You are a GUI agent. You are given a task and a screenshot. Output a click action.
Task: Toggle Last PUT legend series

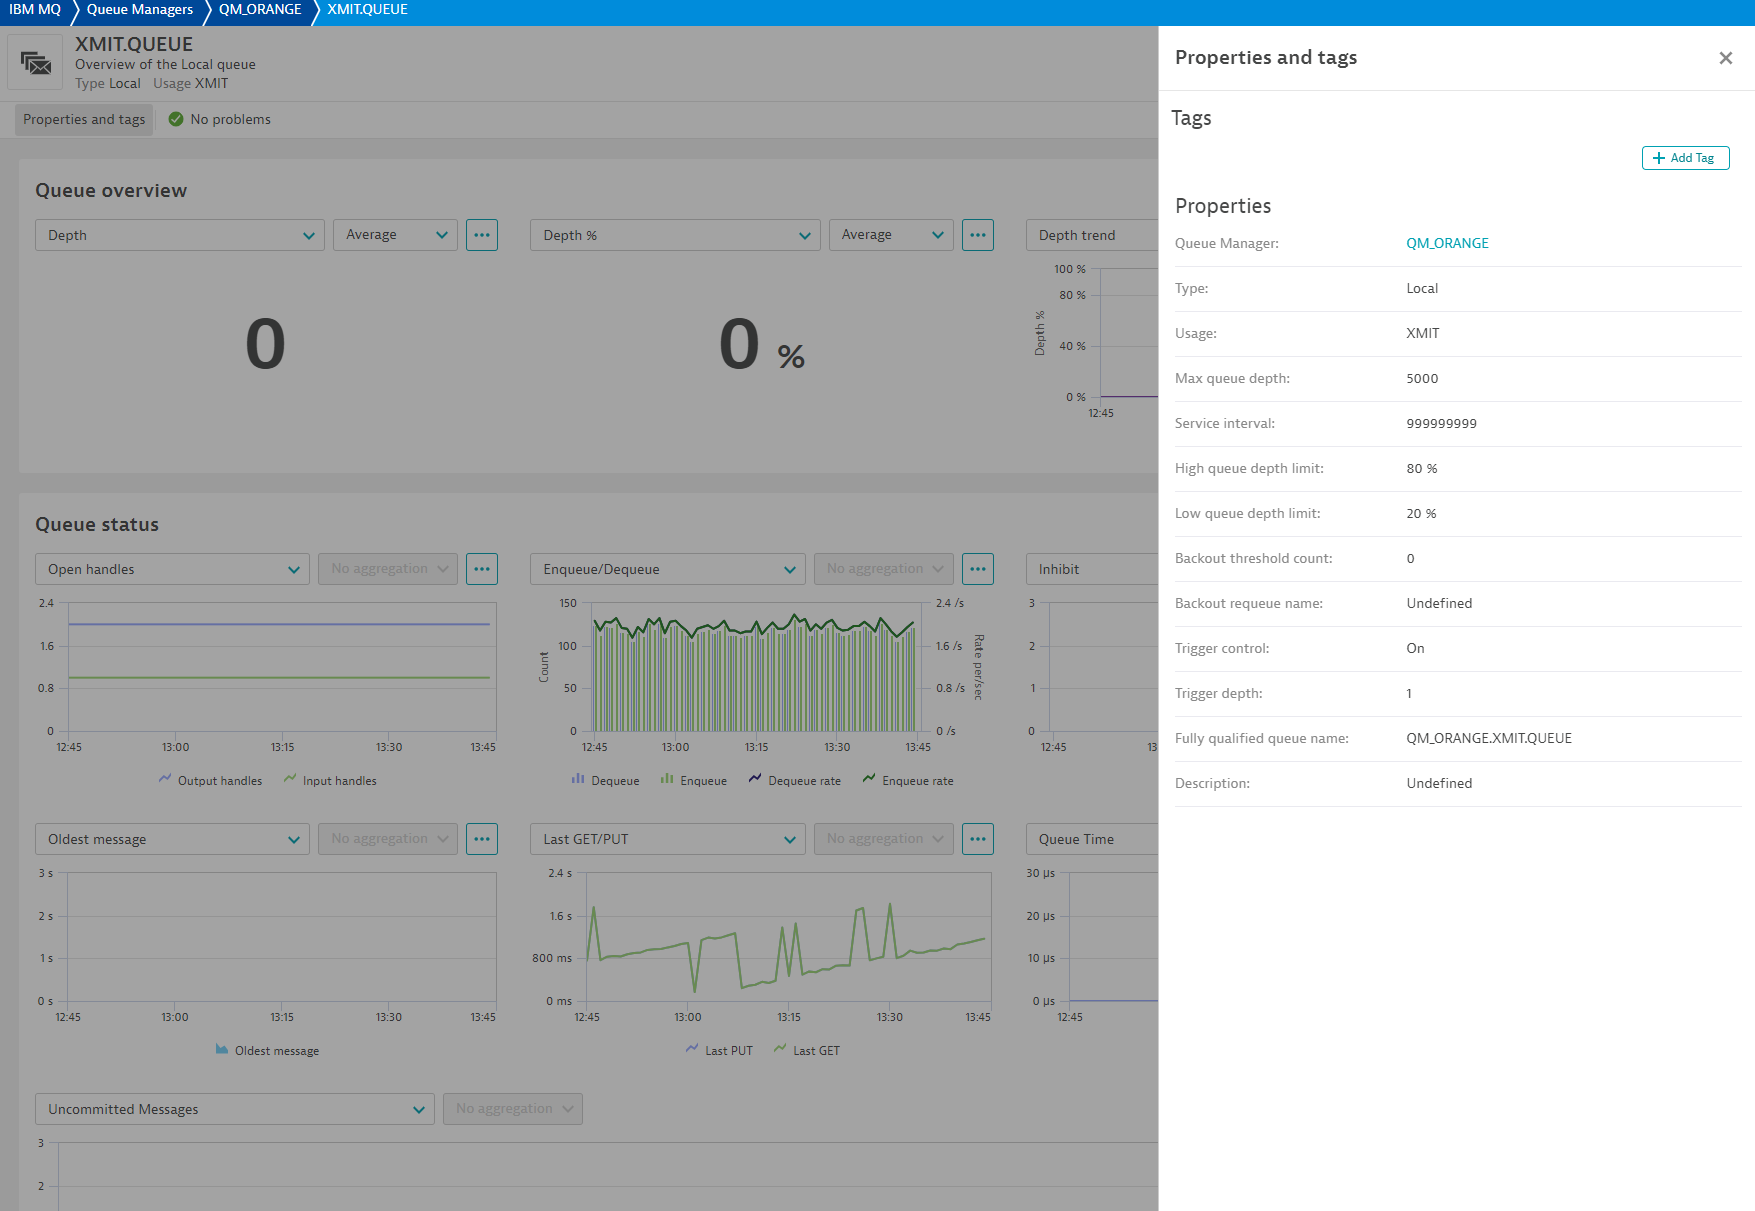pyautogui.click(x=719, y=1051)
